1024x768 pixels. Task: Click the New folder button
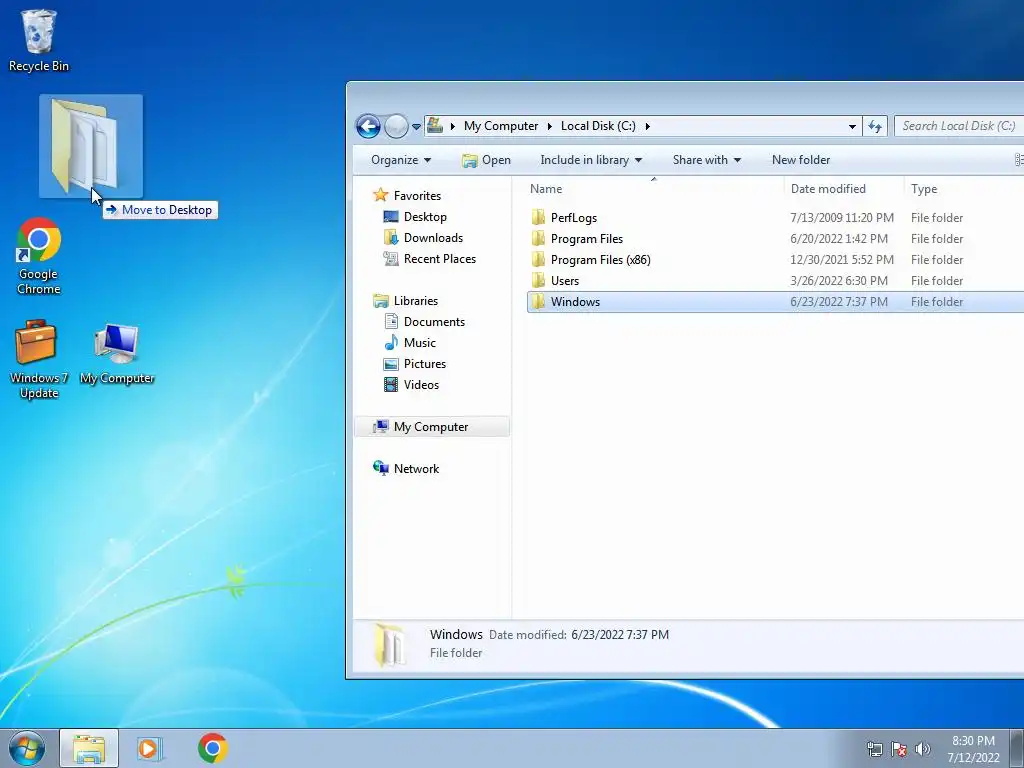point(801,160)
